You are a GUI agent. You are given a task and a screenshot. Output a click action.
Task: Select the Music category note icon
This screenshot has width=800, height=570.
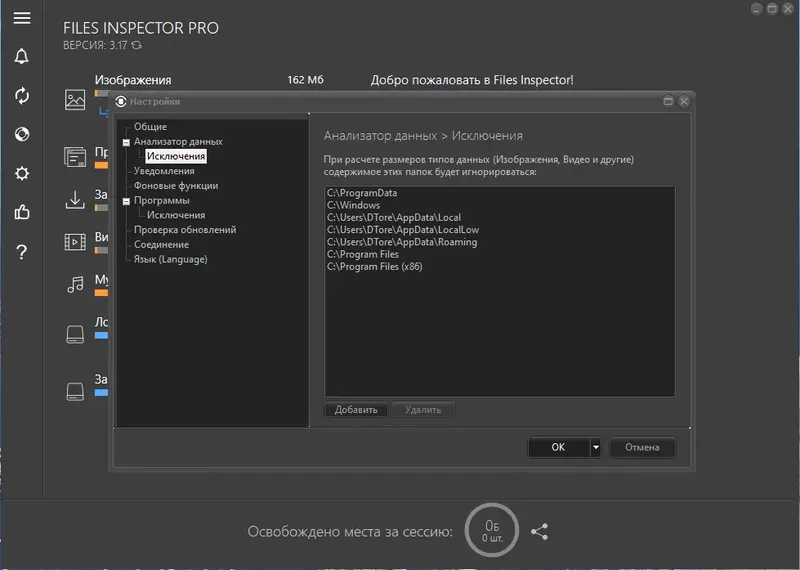pos(76,284)
